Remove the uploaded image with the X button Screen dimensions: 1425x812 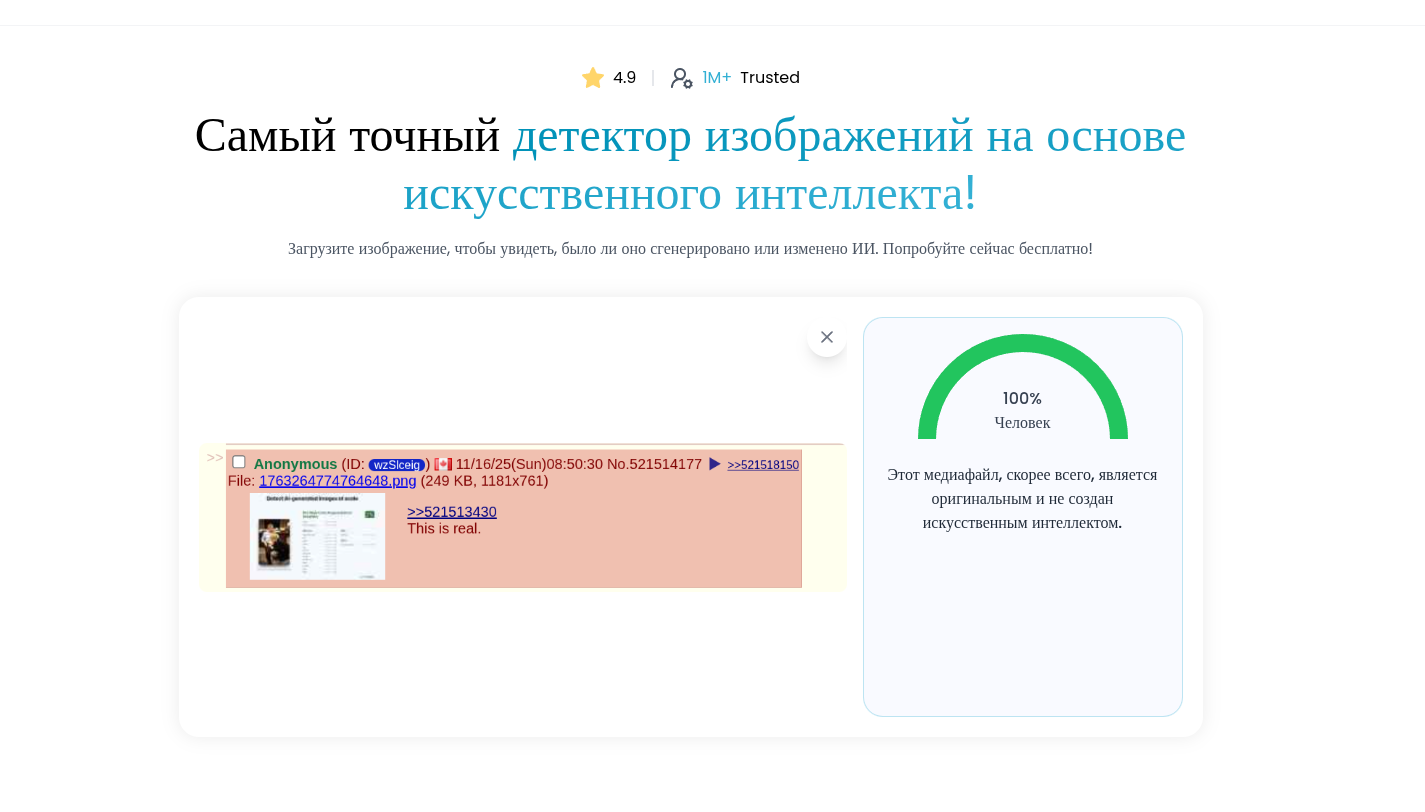tap(827, 337)
